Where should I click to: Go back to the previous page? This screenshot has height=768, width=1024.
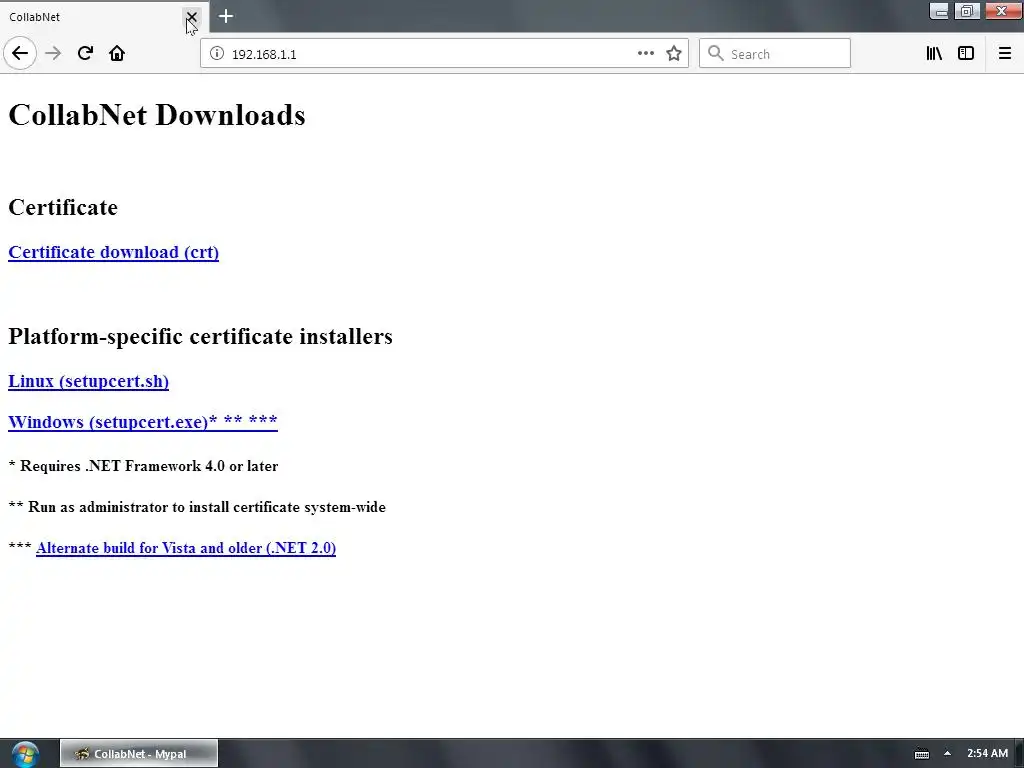[20, 54]
